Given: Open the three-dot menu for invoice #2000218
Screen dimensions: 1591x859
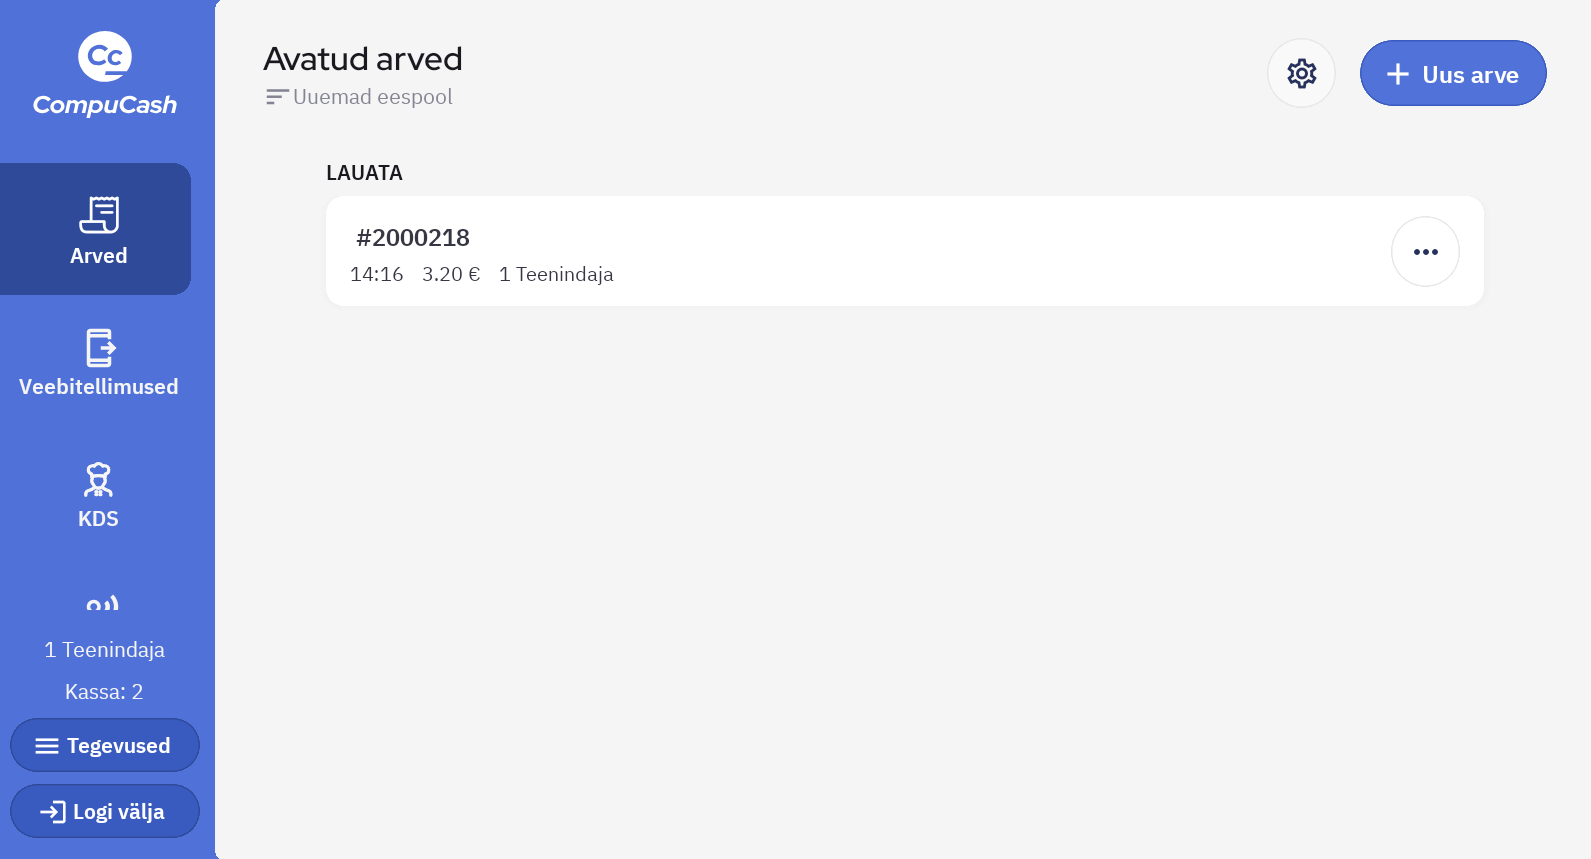Looking at the screenshot, I should pos(1425,252).
